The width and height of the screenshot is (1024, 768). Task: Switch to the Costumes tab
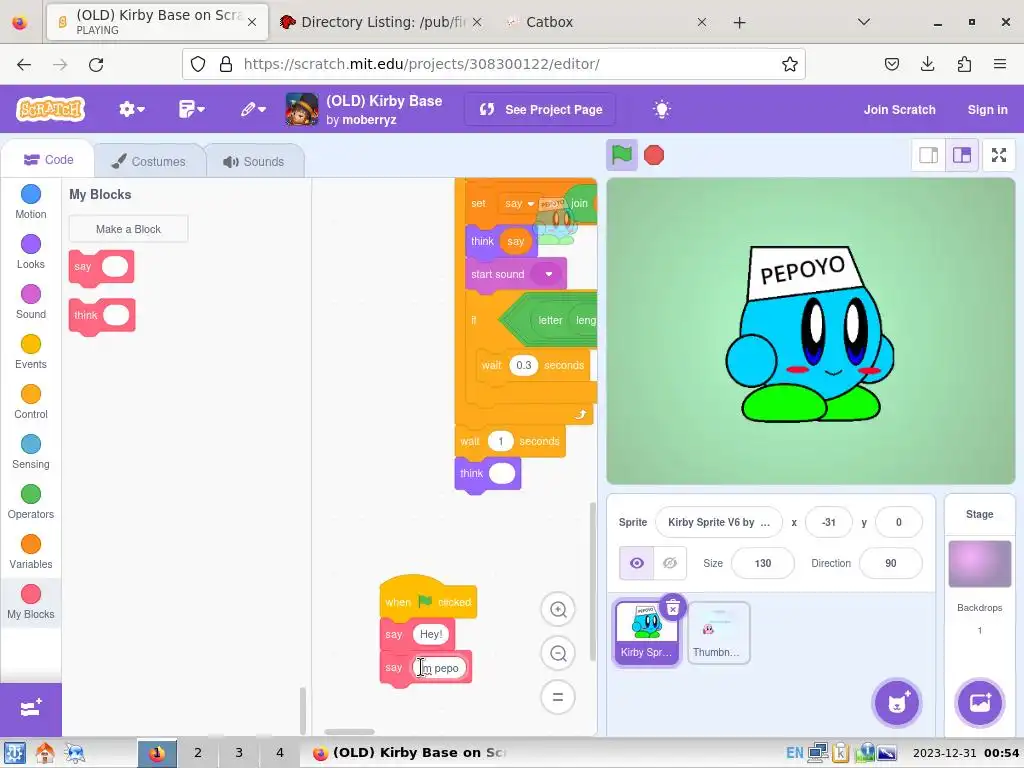pos(149,161)
